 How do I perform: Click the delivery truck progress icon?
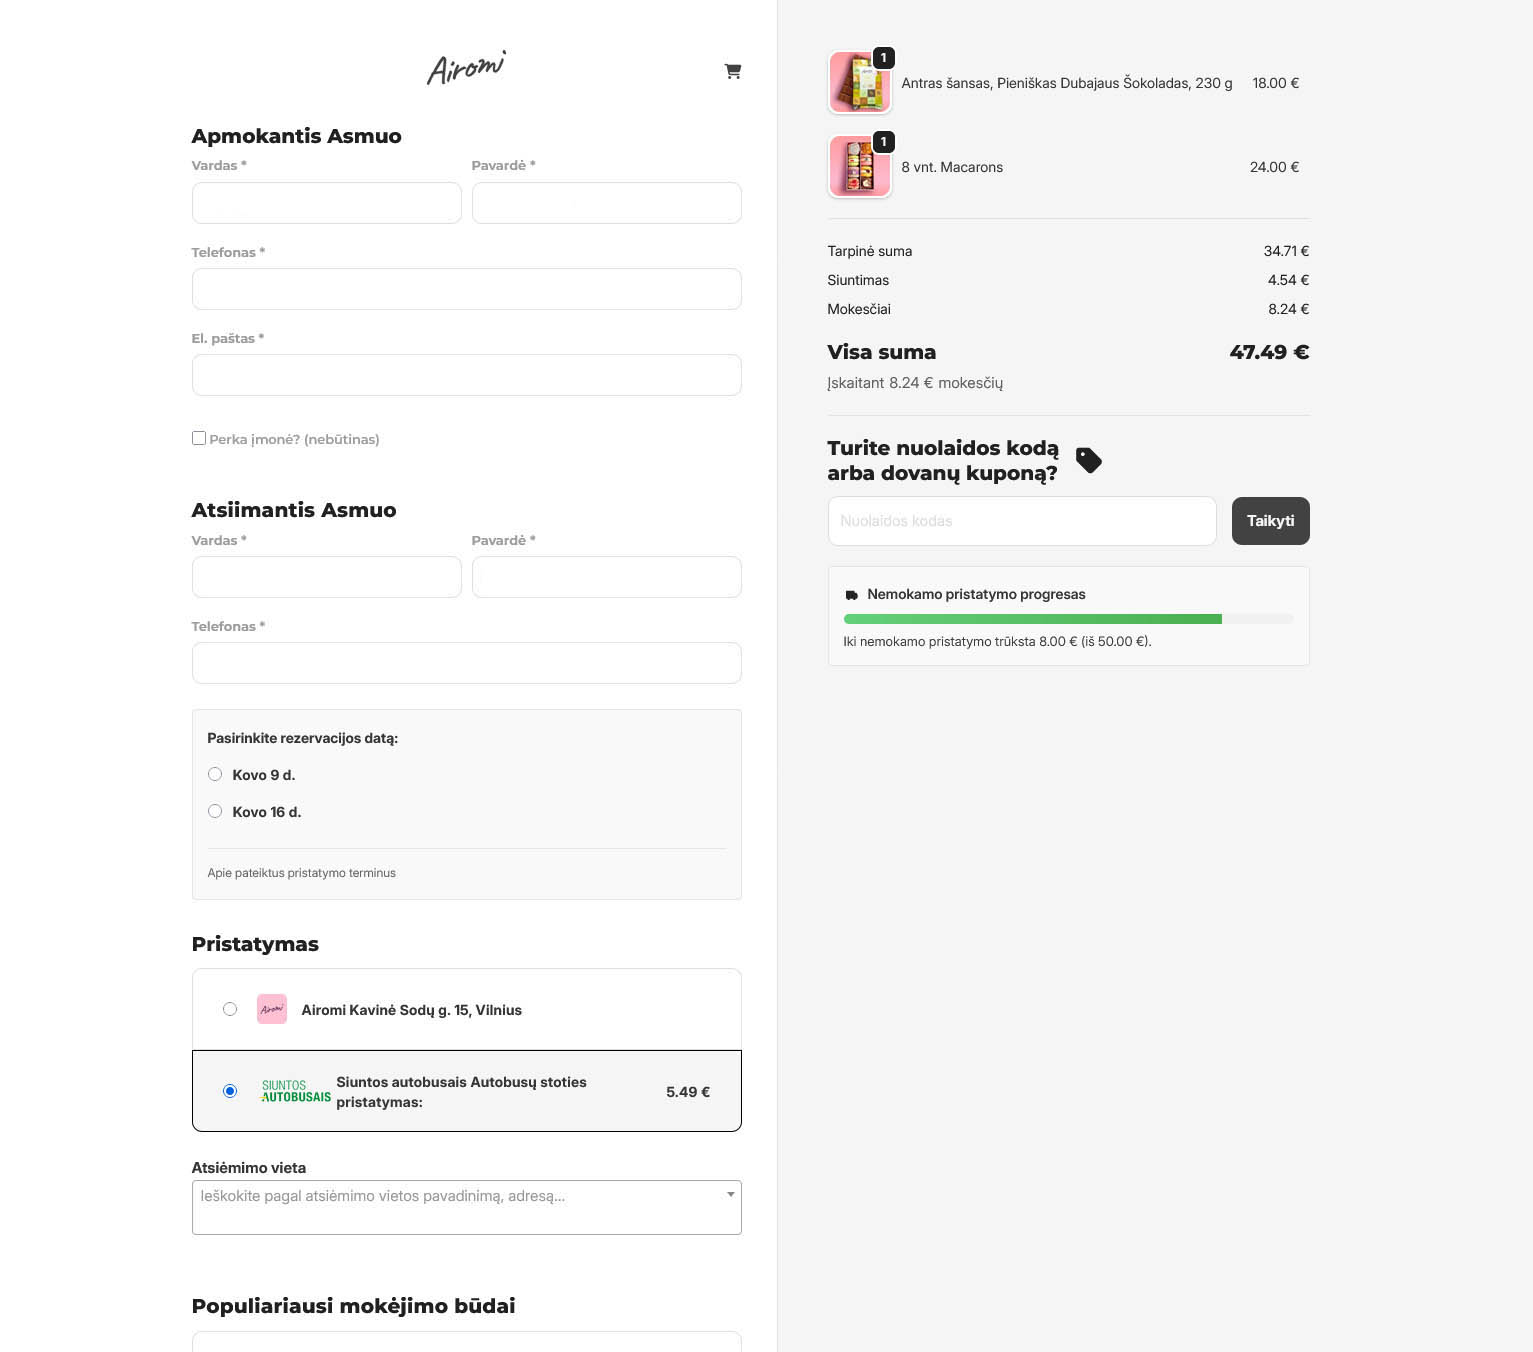click(852, 595)
